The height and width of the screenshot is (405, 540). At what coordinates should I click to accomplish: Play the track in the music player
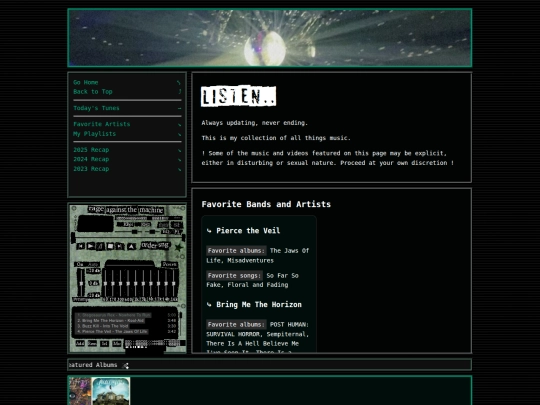tap(91, 246)
